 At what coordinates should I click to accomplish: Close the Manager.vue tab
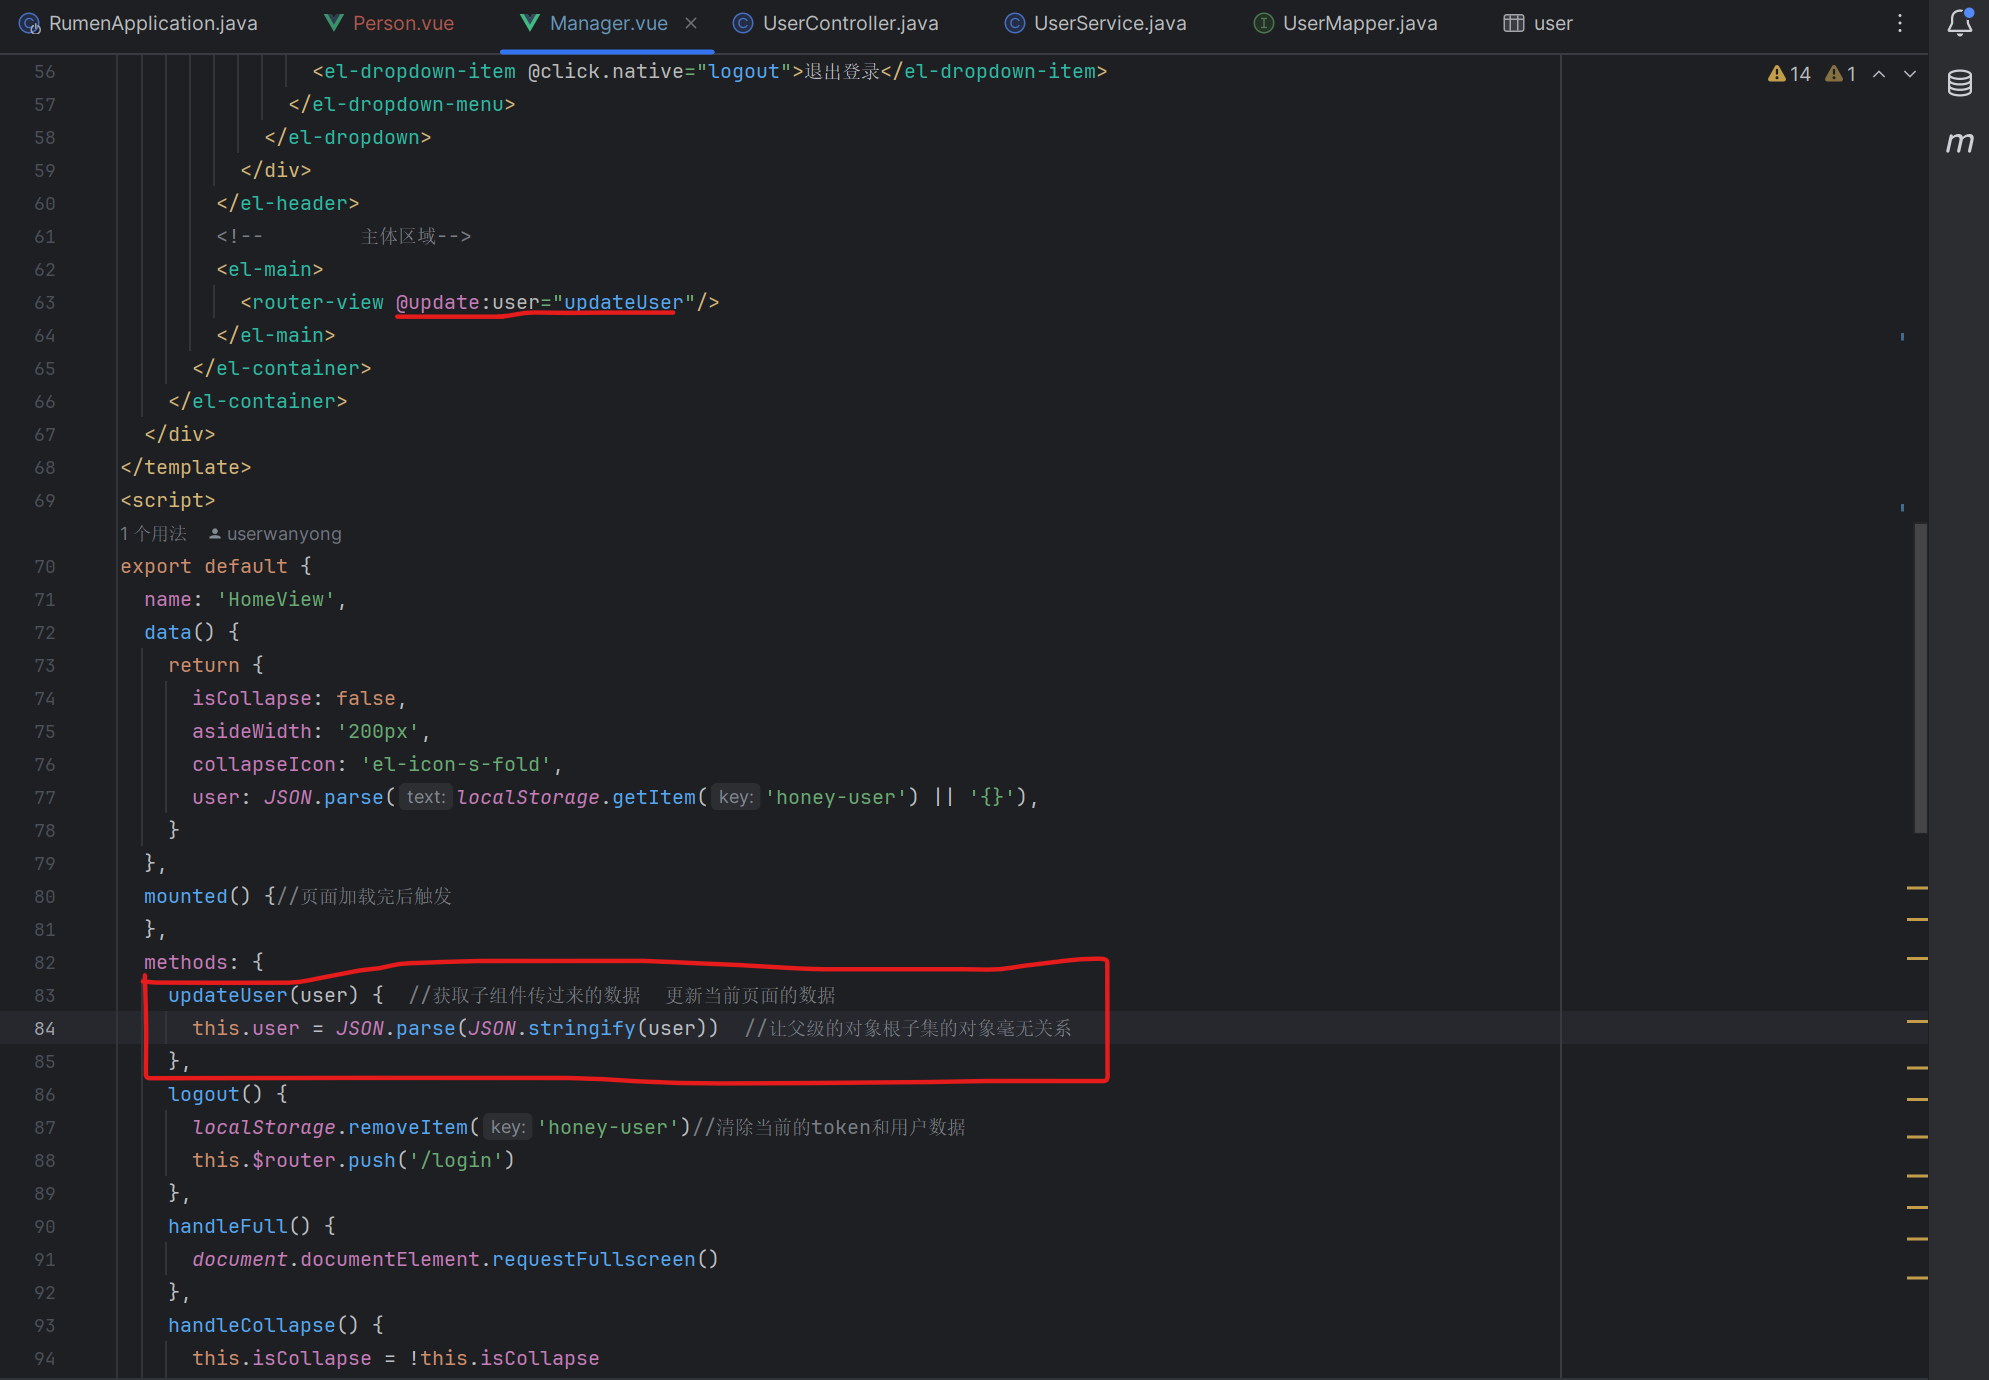point(691,23)
